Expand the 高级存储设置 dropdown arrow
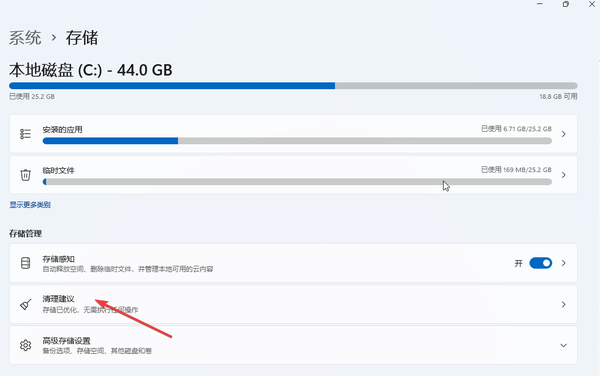600x376 pixels. tap(563, 345)
